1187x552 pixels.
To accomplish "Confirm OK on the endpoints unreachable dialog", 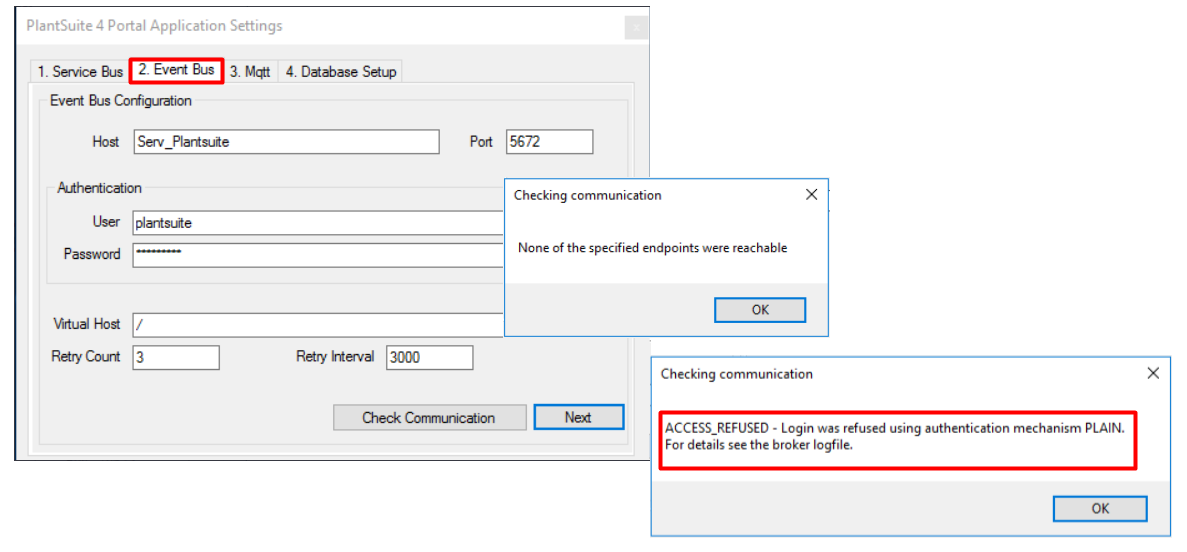I will pyautogui.click(x=760, y=310).
